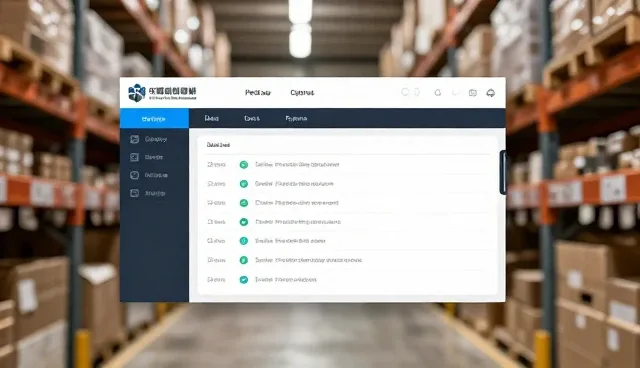Open the first sidebar label under the blue tab

pos(156,139)
